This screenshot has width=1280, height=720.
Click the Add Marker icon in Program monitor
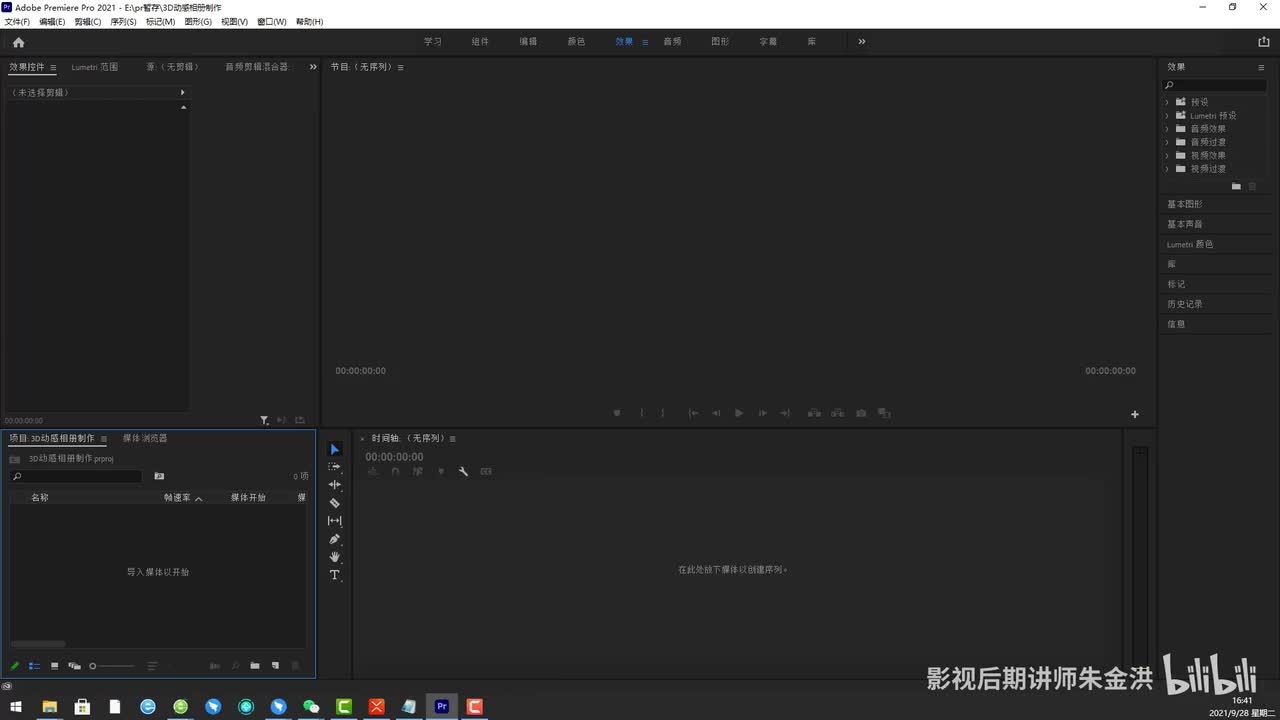[x=617, y=413]
